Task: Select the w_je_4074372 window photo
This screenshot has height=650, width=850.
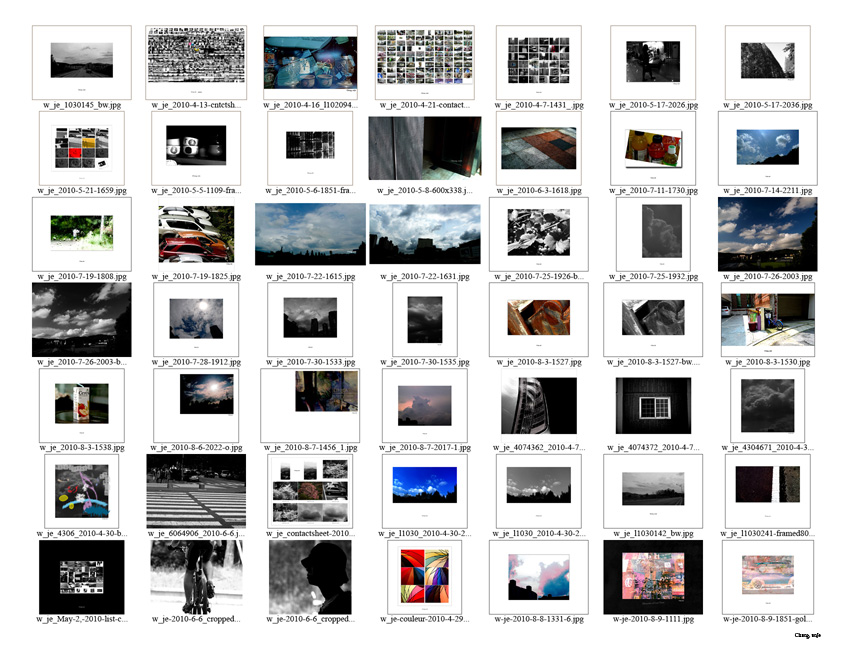Action: coord(653,405)
